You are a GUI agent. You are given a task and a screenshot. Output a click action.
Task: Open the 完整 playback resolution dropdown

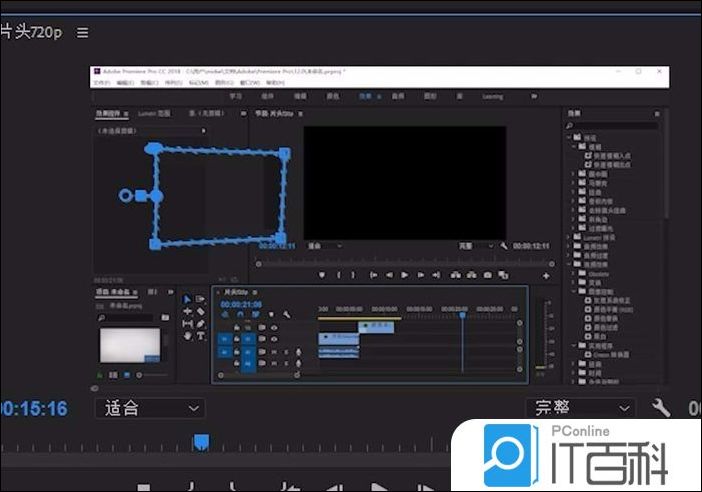(581, 408)
